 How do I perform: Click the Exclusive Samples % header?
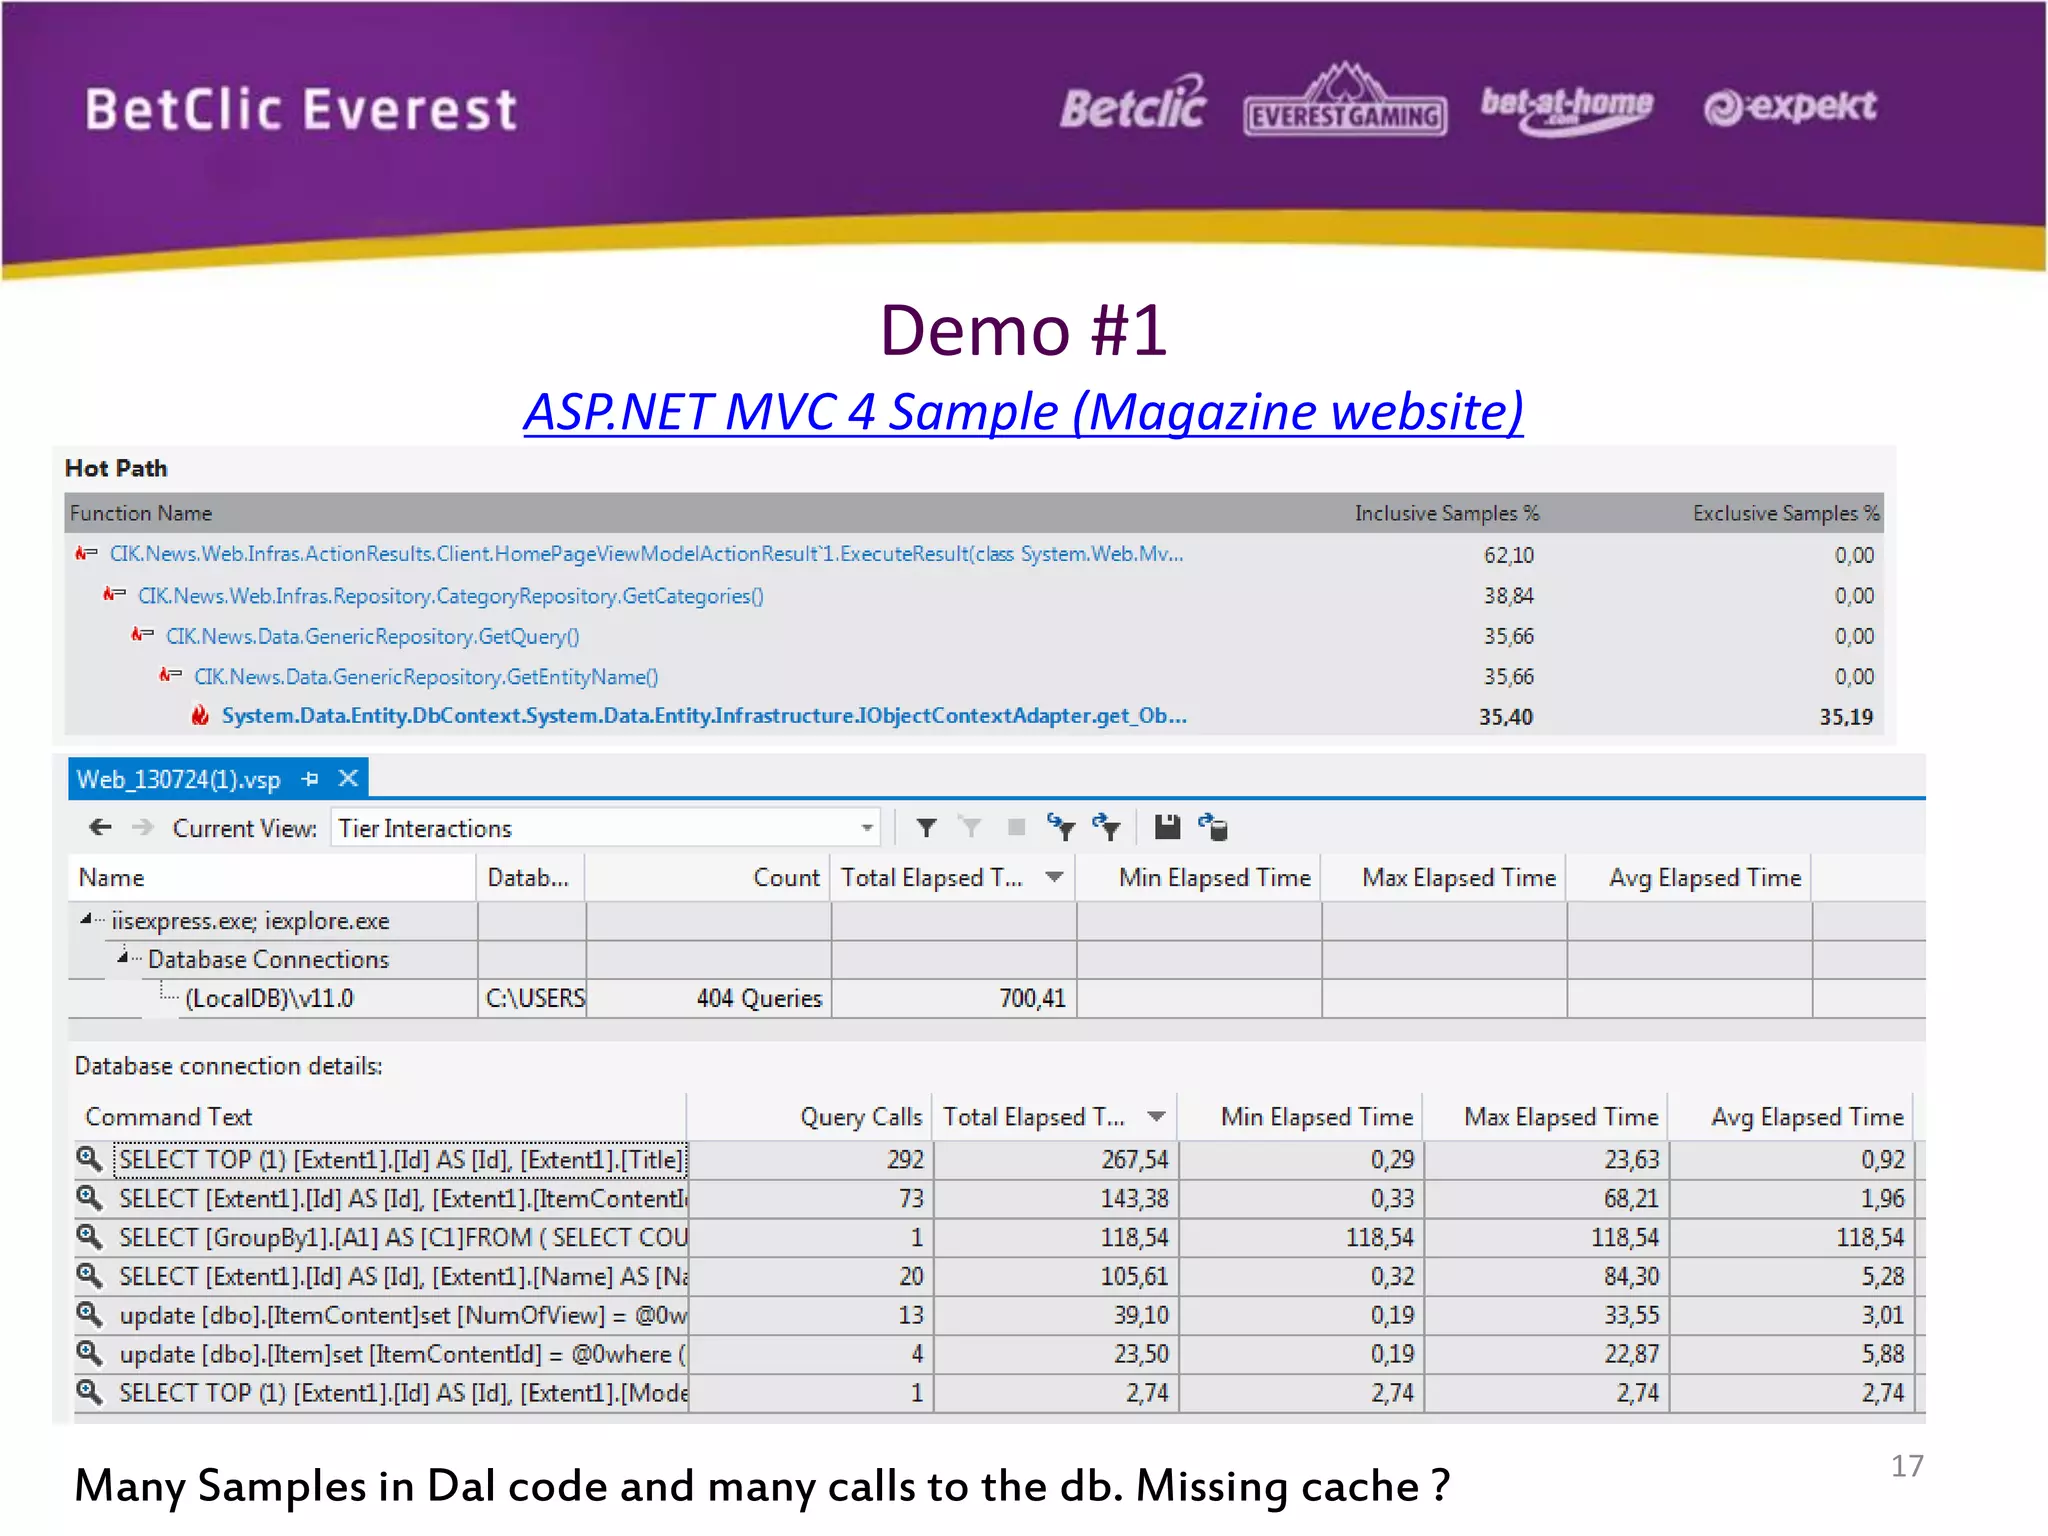[x=1785, y=513]
